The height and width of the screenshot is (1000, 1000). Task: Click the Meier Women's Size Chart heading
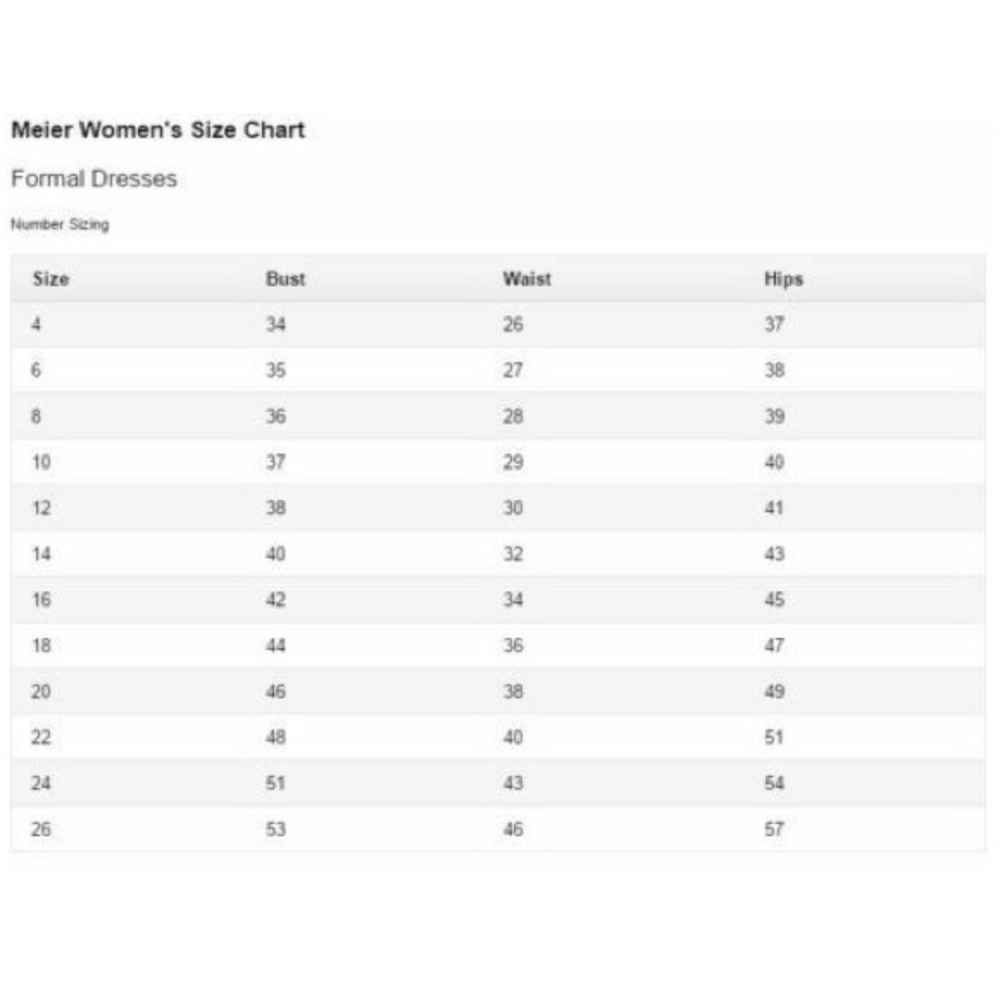pos(158,130)
